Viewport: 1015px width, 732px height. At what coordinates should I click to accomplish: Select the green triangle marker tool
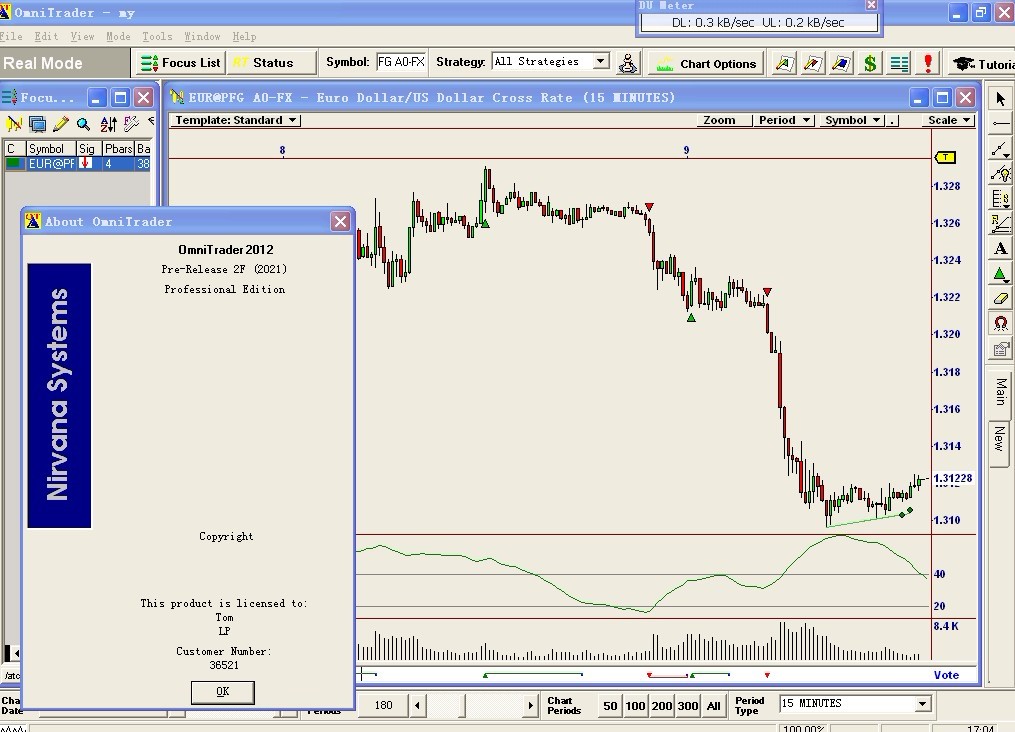[1001, 274]
